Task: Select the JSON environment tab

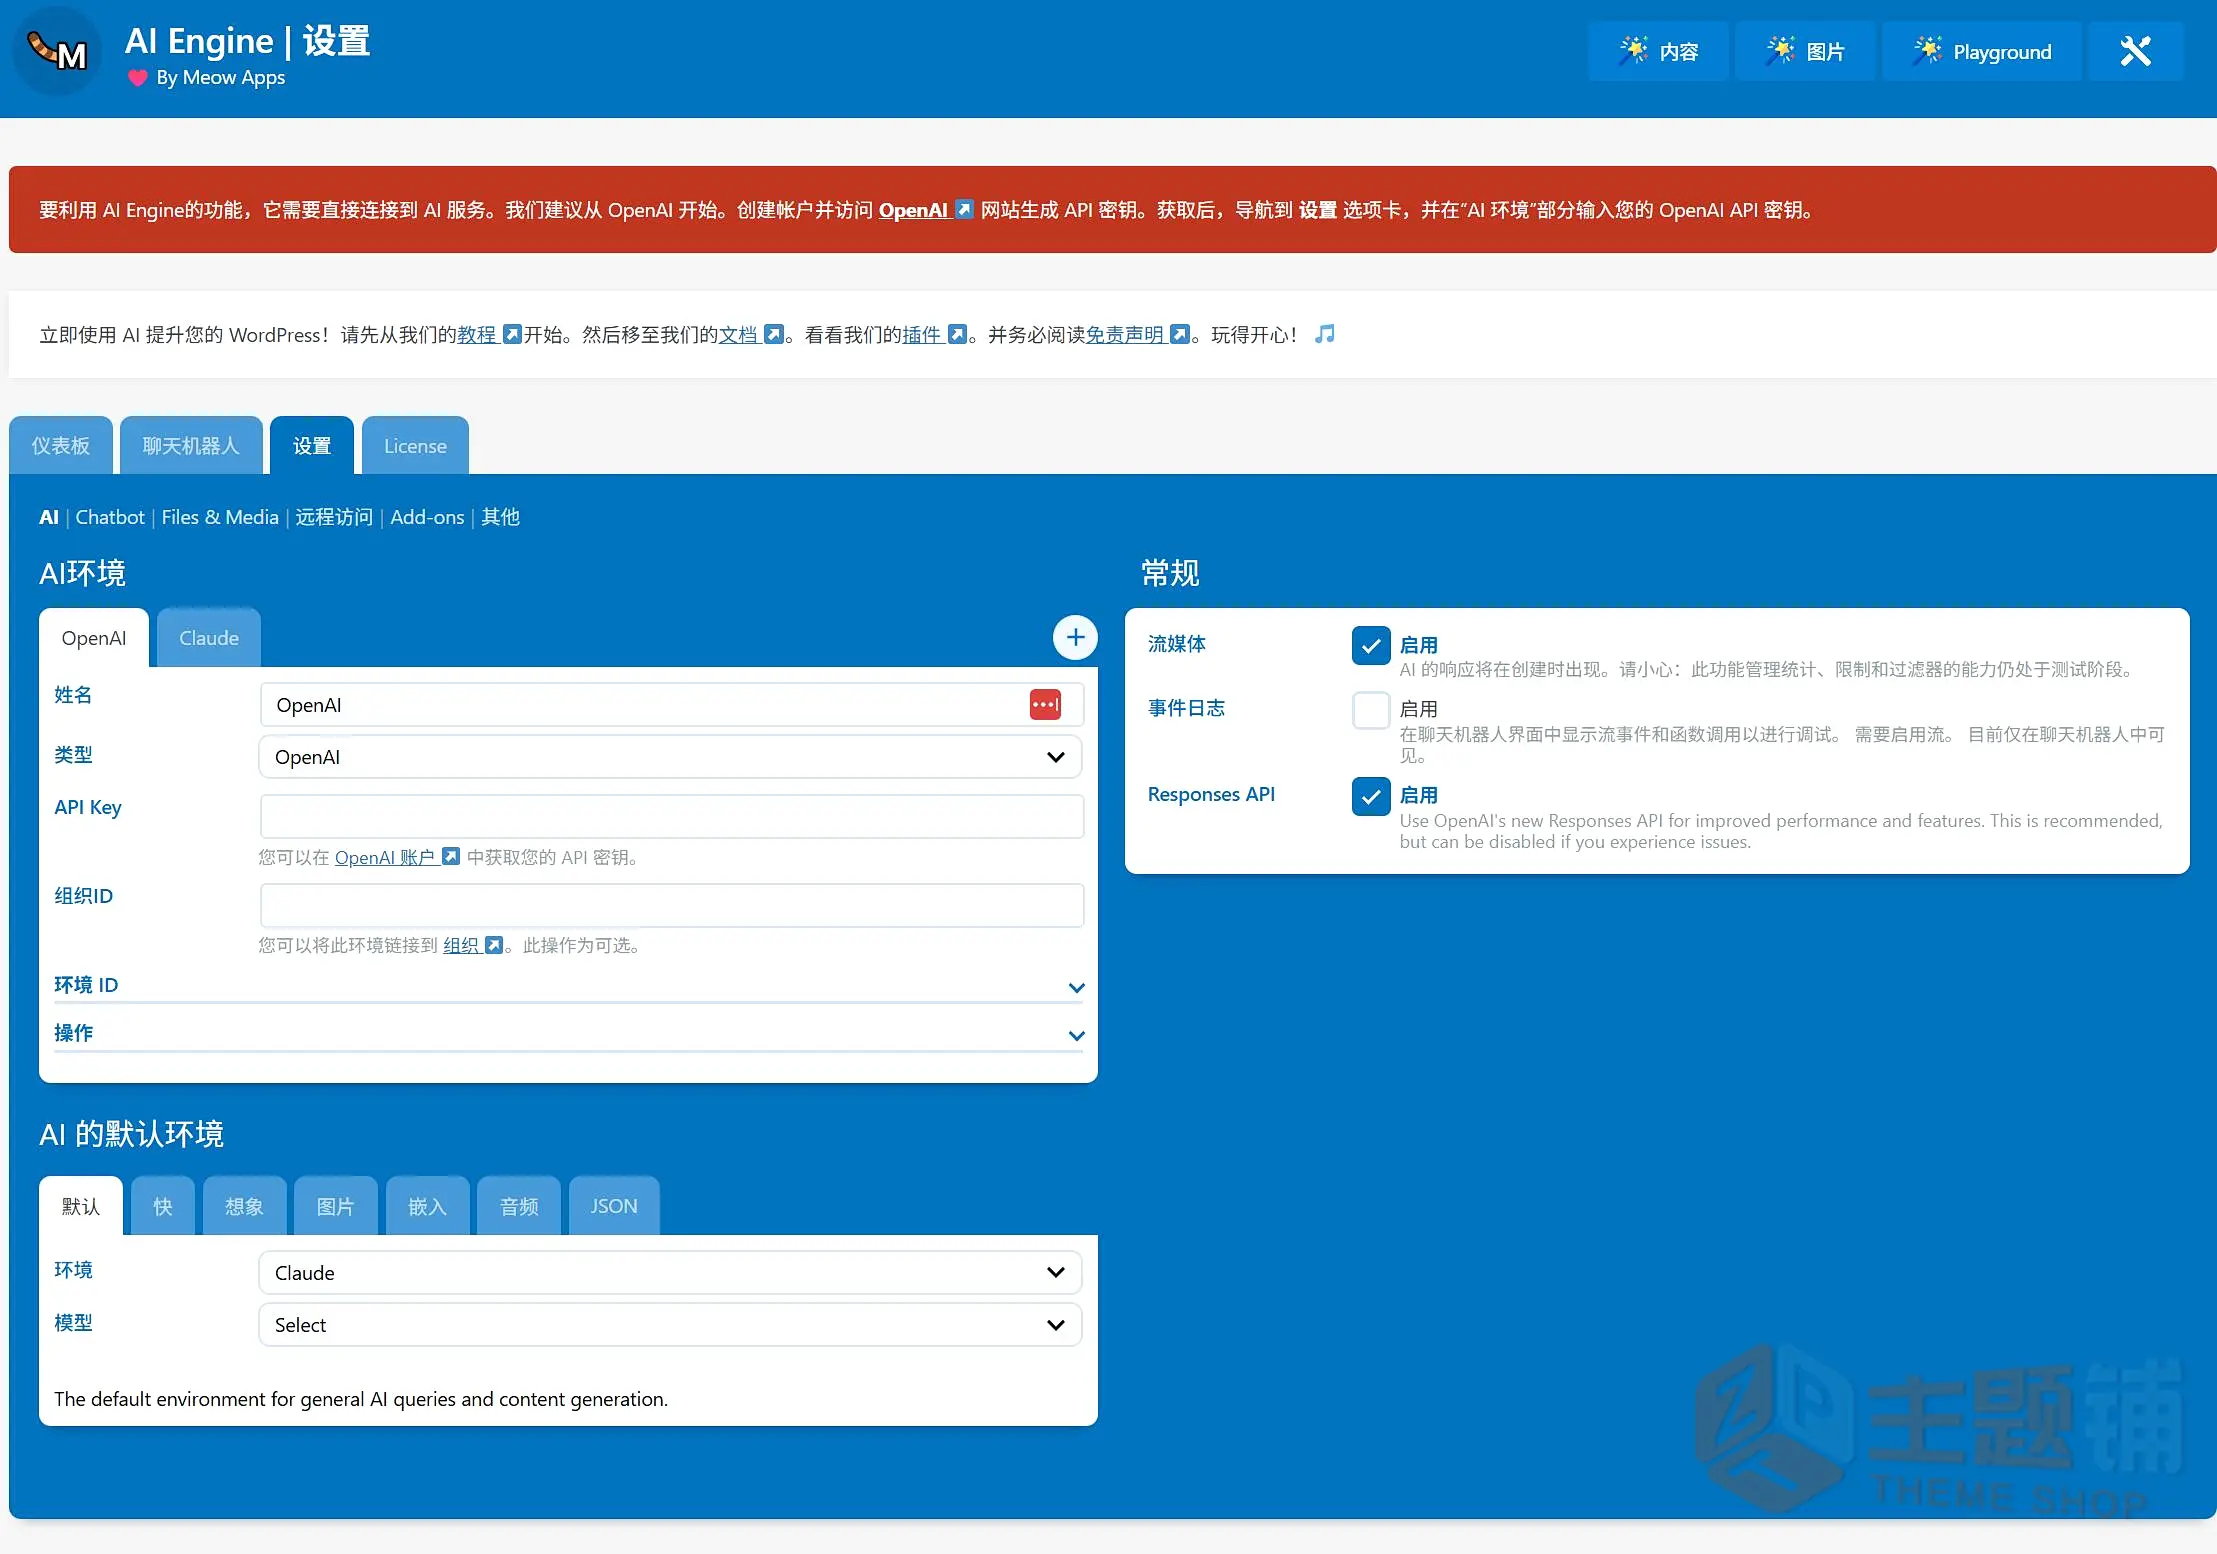Action: click(x=614, y=1206)
